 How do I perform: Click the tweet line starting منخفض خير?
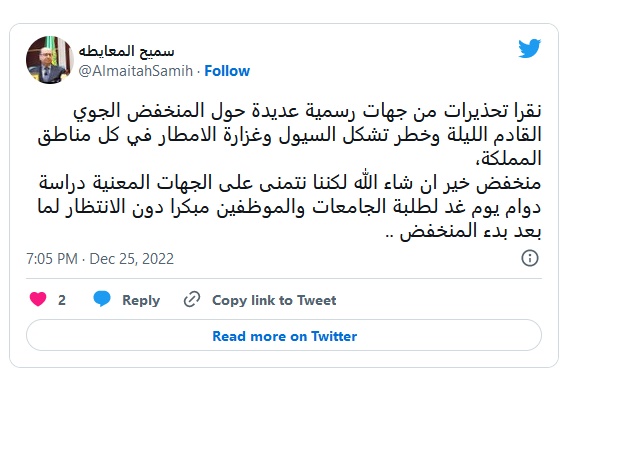290,183
